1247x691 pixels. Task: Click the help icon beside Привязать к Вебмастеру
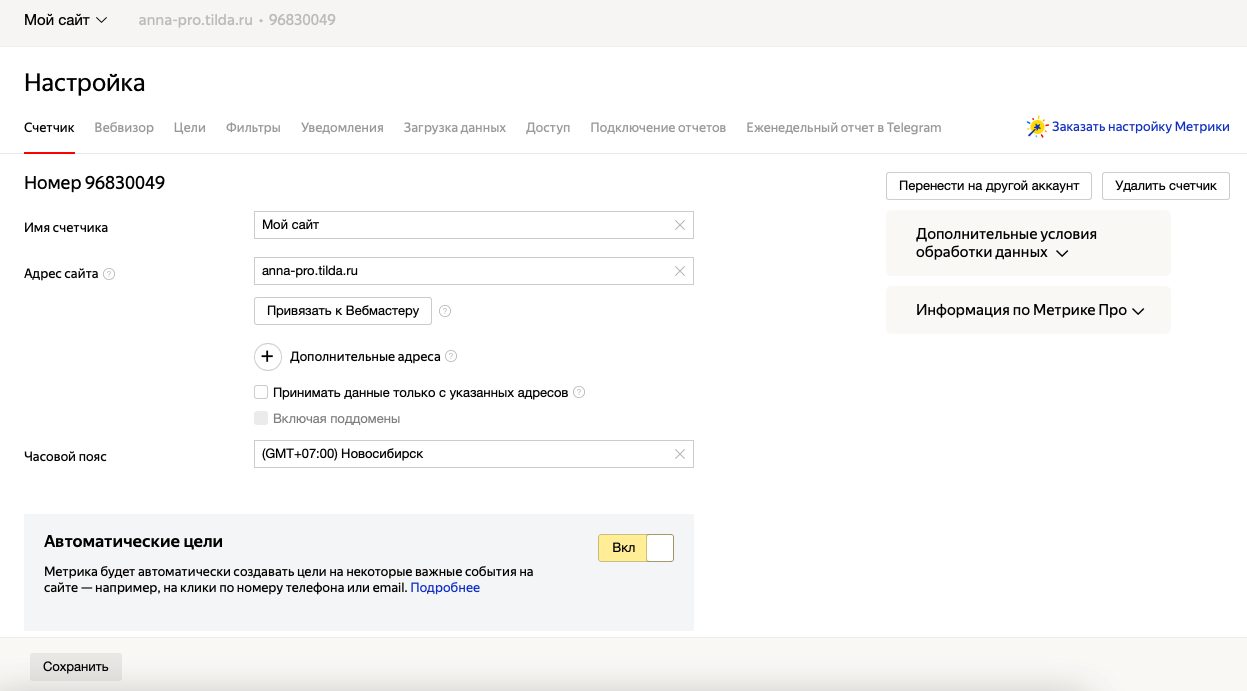click(445, 311)
